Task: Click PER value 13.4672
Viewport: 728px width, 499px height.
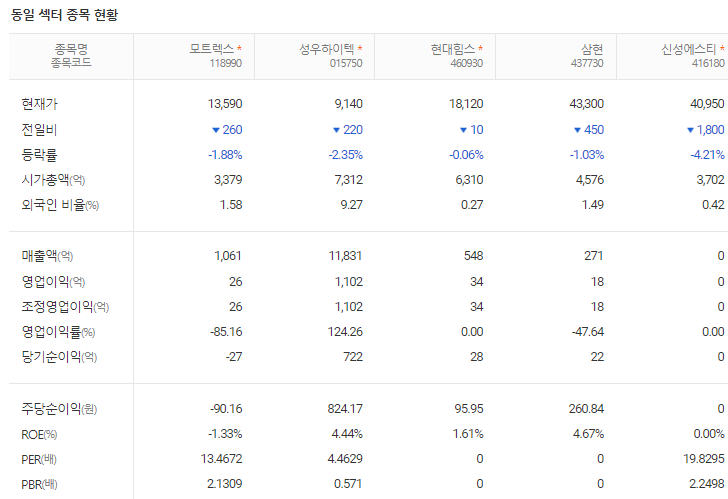Action: tap(221, 459)
